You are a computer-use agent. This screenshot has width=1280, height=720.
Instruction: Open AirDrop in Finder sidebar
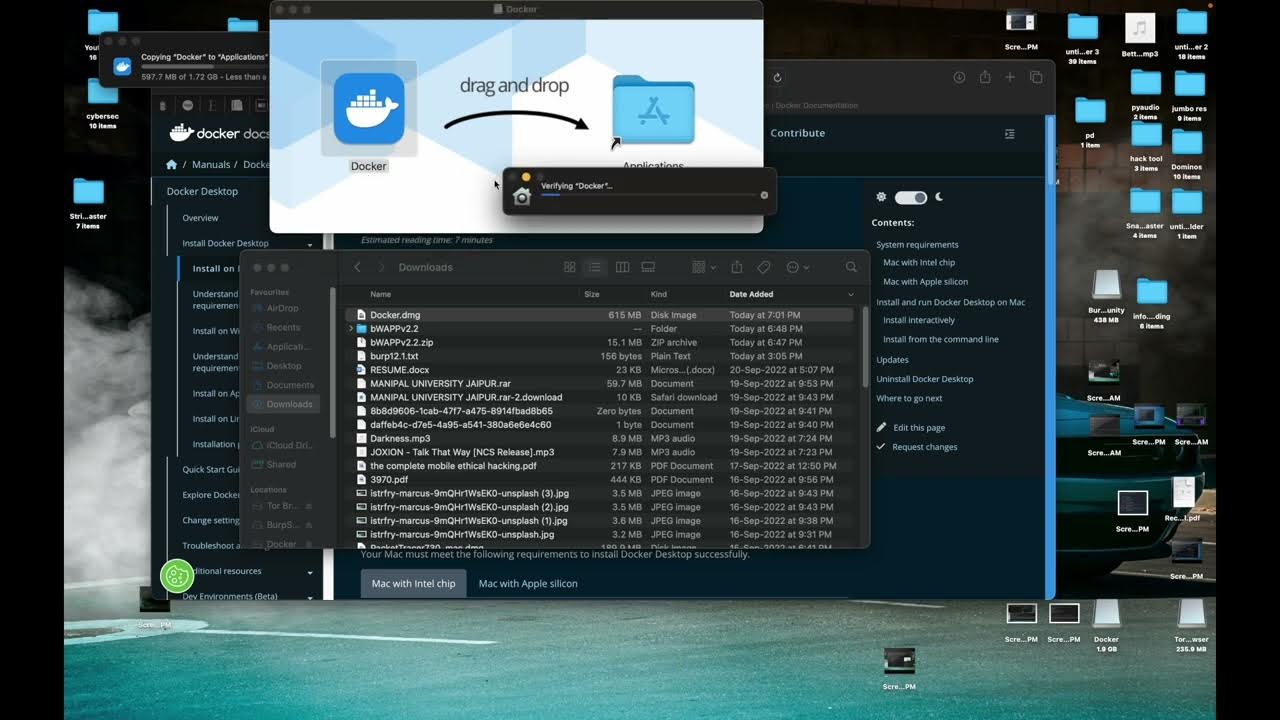282,308
